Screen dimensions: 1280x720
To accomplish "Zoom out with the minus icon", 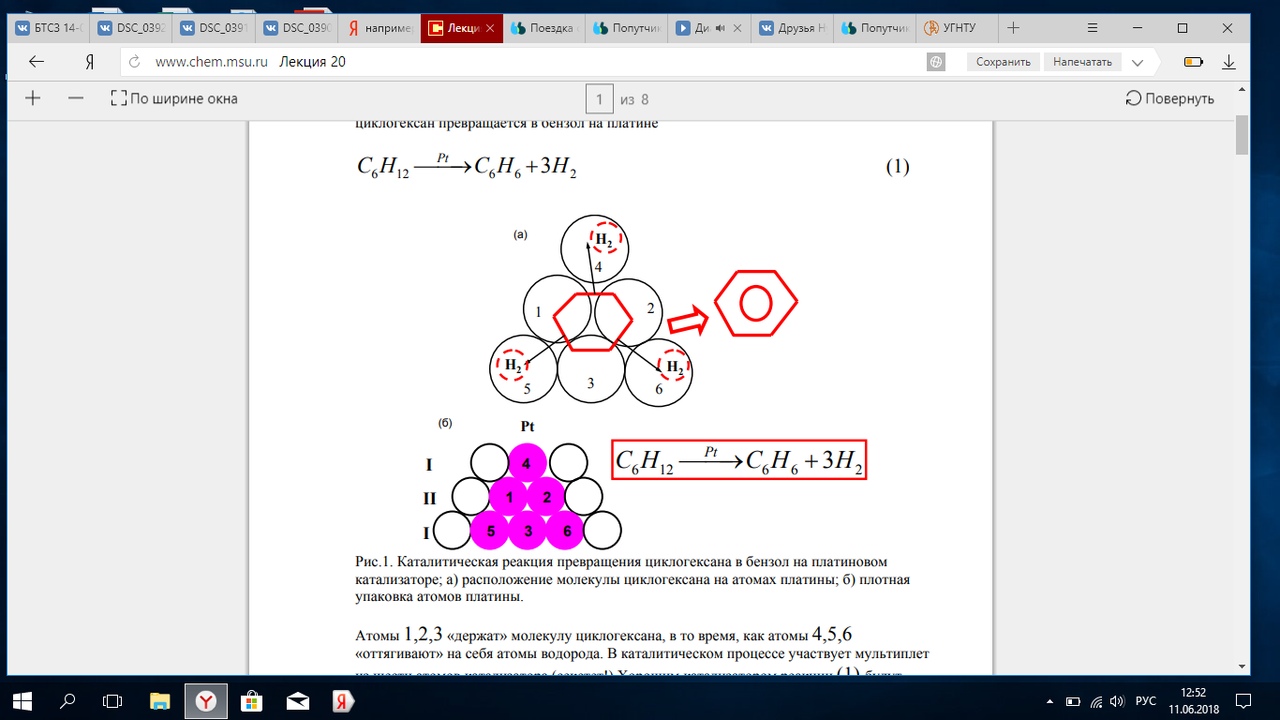I will 76,98.
